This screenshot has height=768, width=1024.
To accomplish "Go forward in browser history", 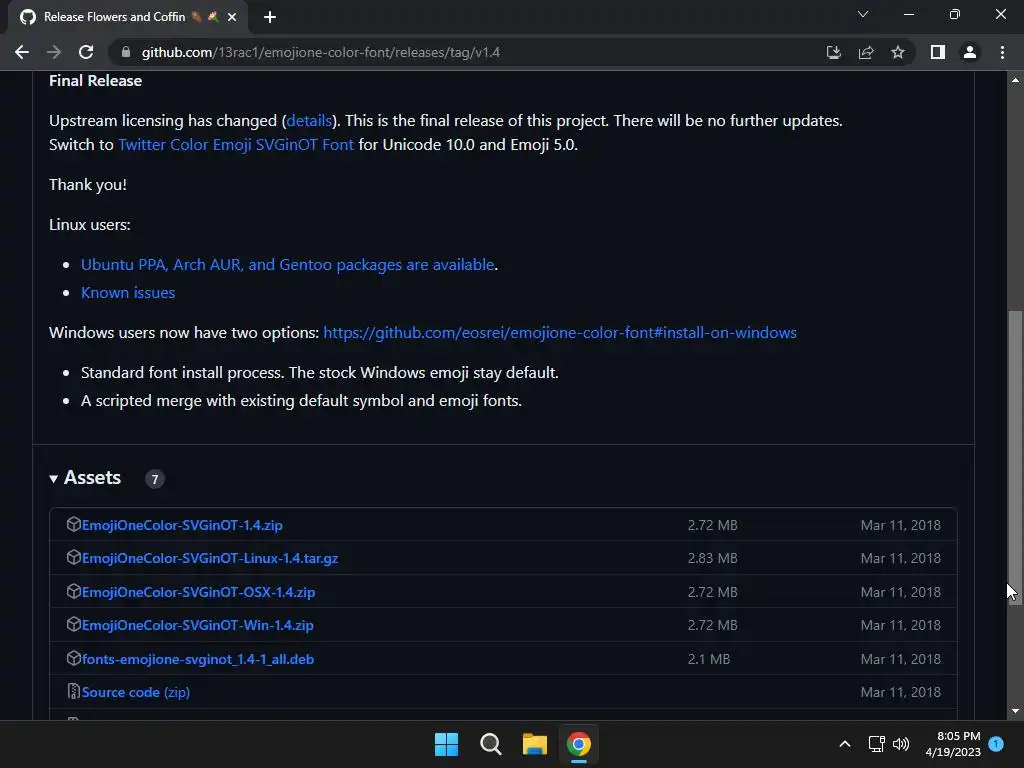I will coord(54,52).
